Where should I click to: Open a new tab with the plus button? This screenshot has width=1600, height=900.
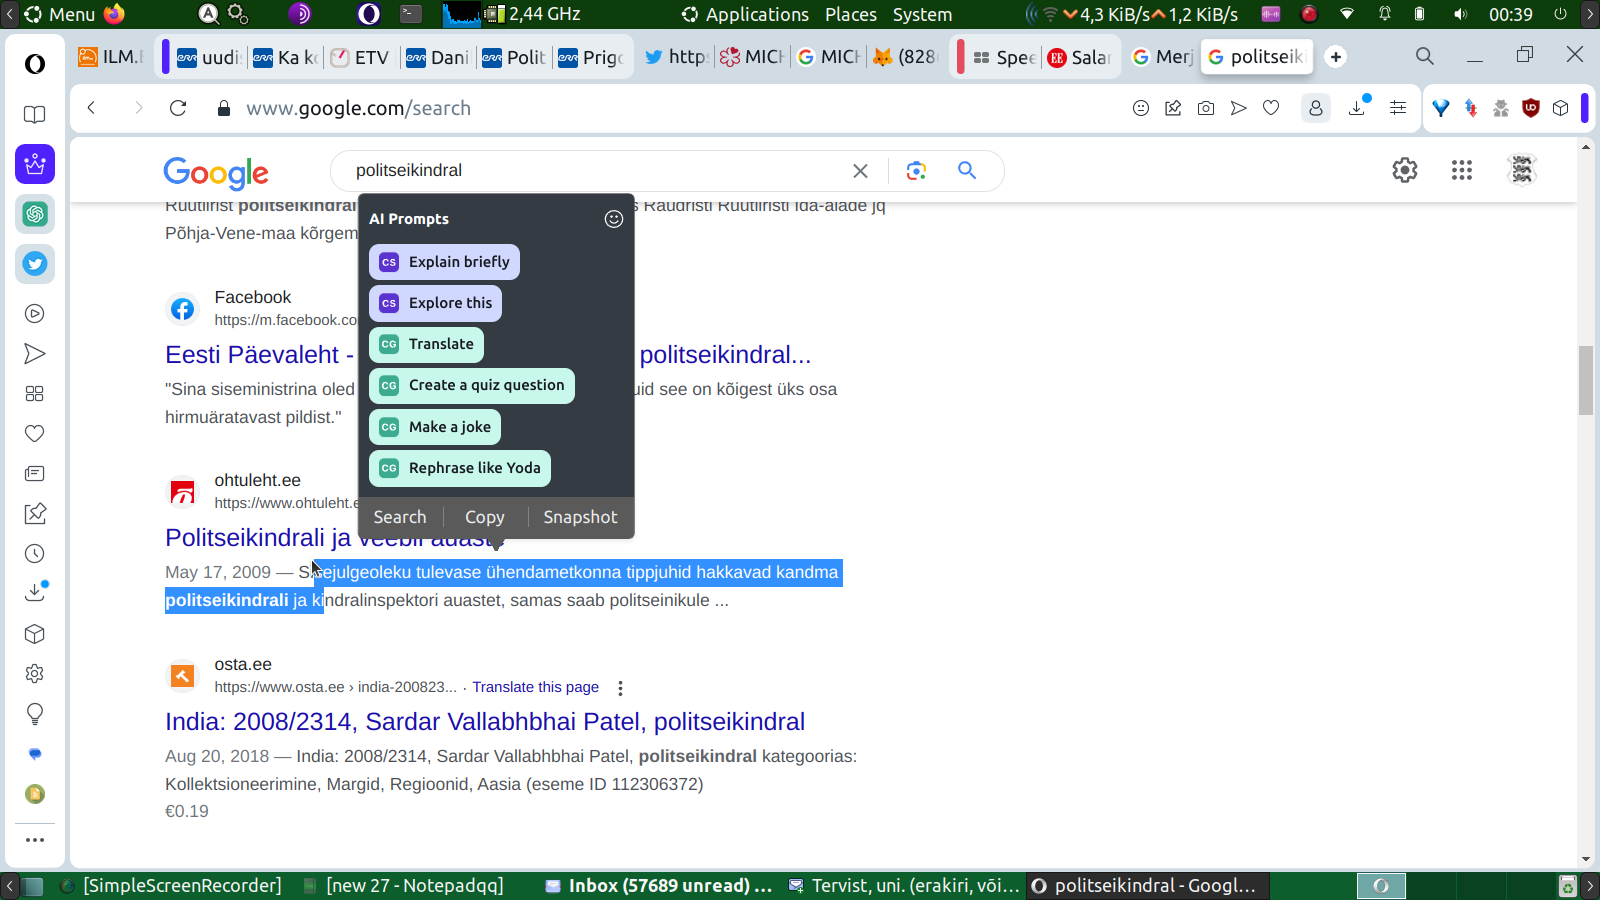click(1336, 57)
